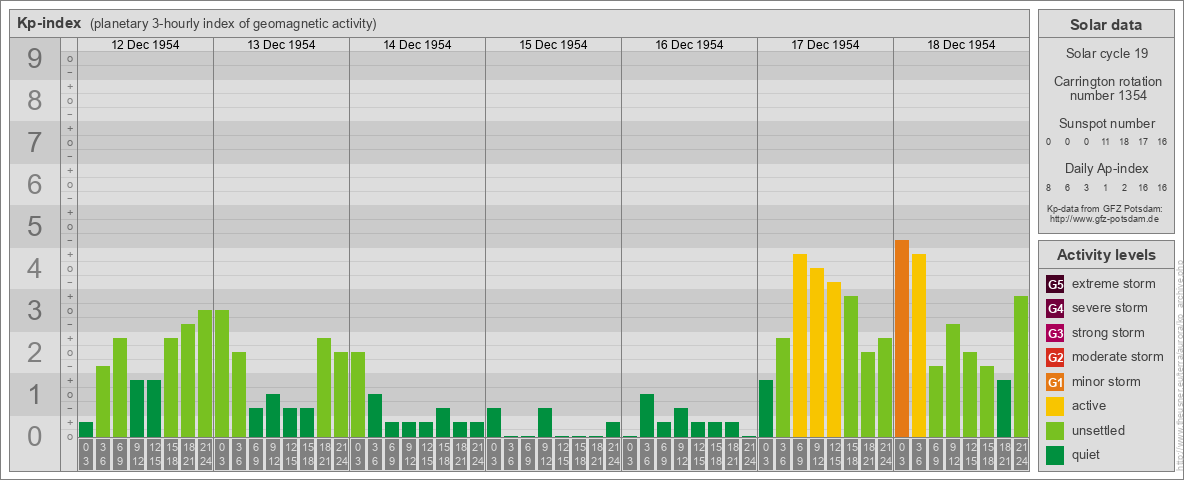Click the yellow 3-6h bar on 18 Dec
1184x480 pixels.
pos(919,346)
